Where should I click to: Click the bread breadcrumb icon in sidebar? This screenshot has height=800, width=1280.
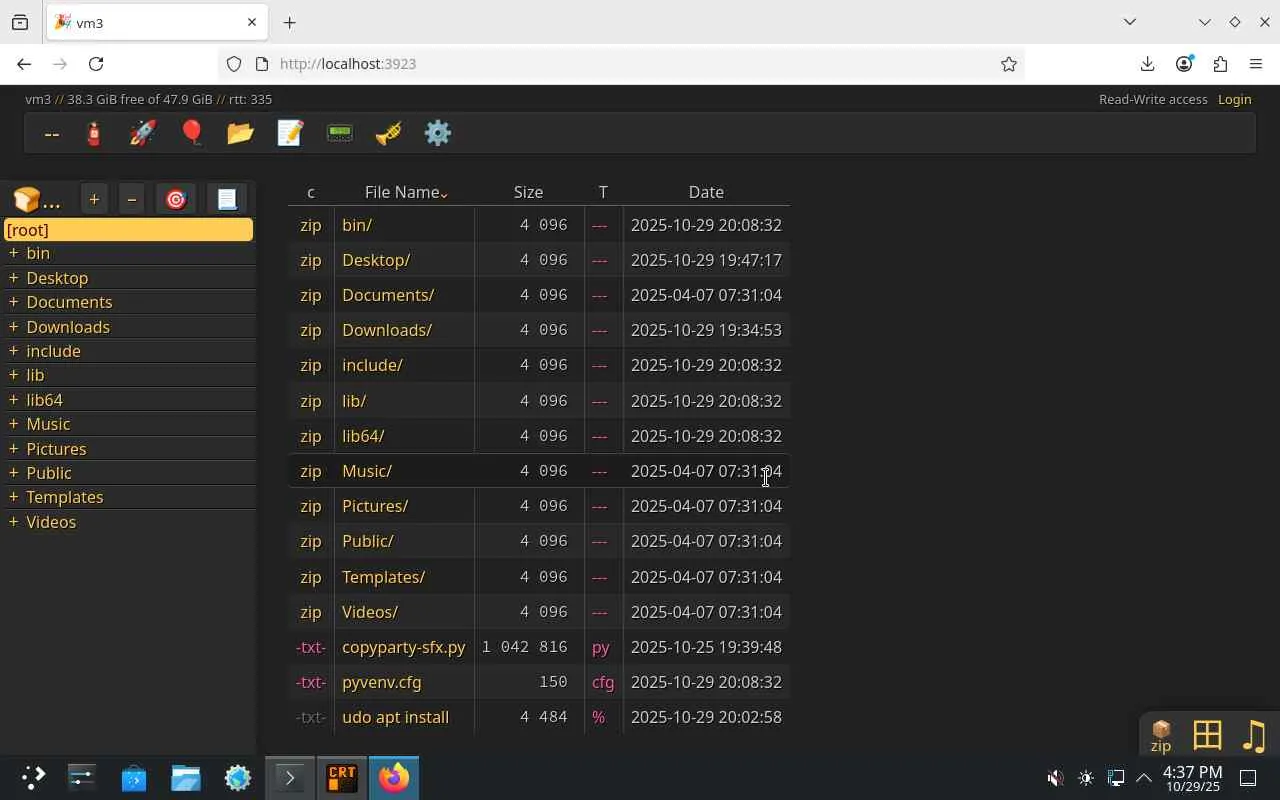(x=36, y=200)
